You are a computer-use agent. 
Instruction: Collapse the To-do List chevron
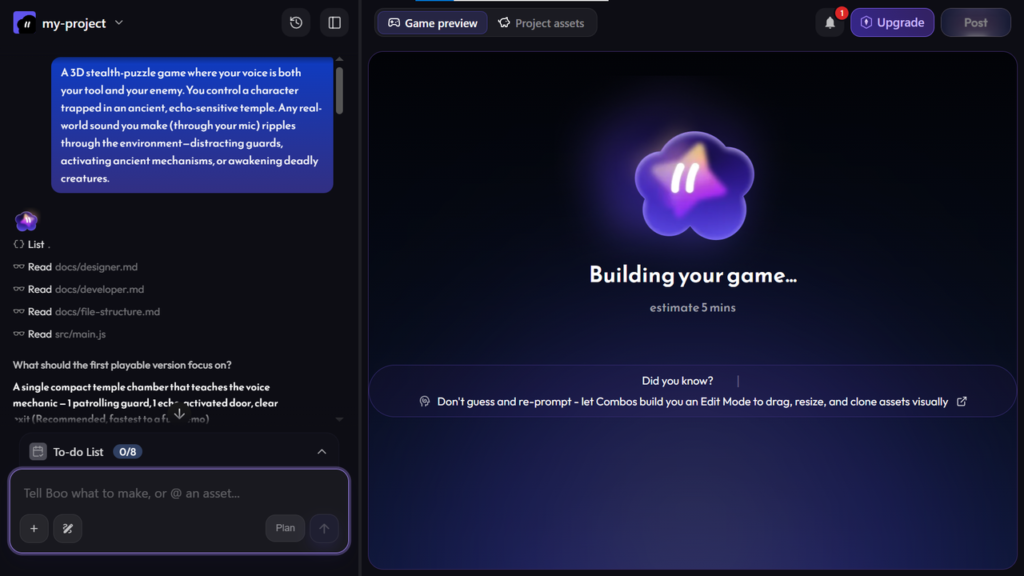coord(321,451)
